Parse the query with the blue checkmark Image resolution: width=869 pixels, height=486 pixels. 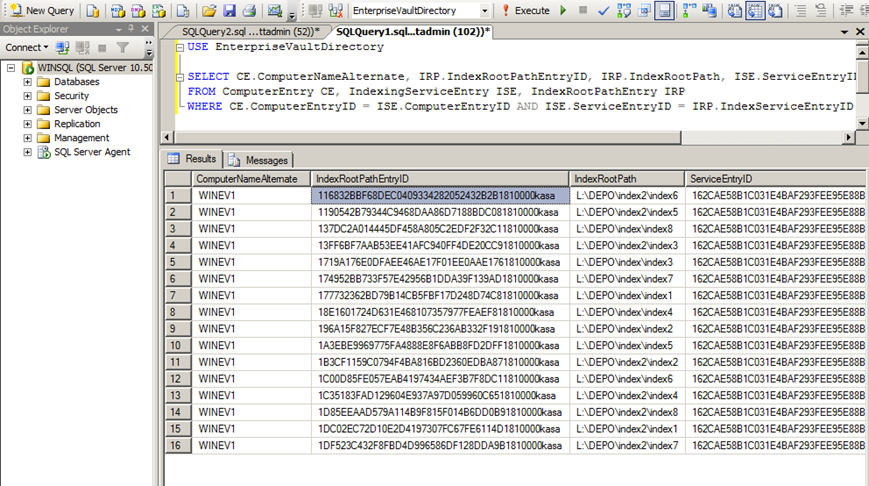click(603, 10)
